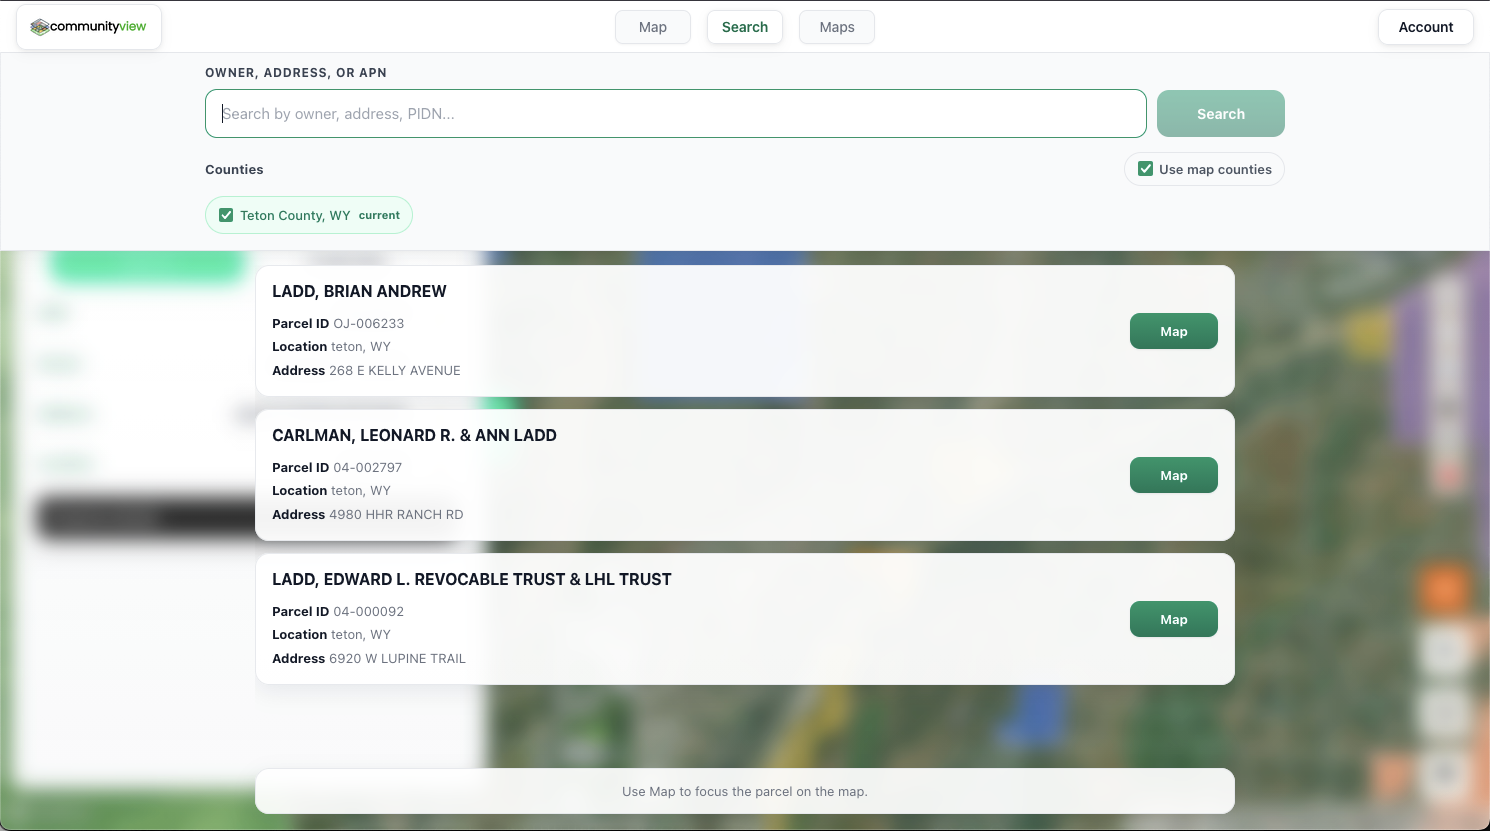
Task: Map the LADD, EDWARD L. REVOCABLE TRUST parcel
Action: tap(1174, 619)
